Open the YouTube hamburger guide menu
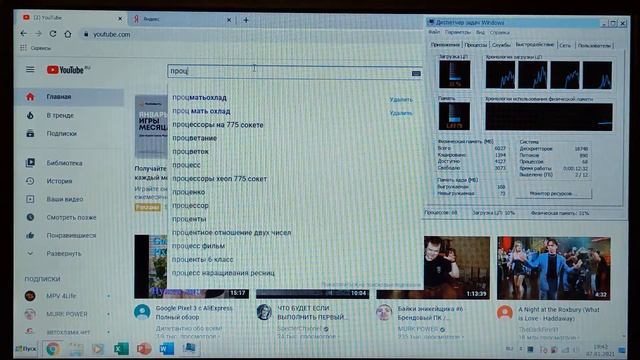Viewport: 640px width, 360px height. 30,69
